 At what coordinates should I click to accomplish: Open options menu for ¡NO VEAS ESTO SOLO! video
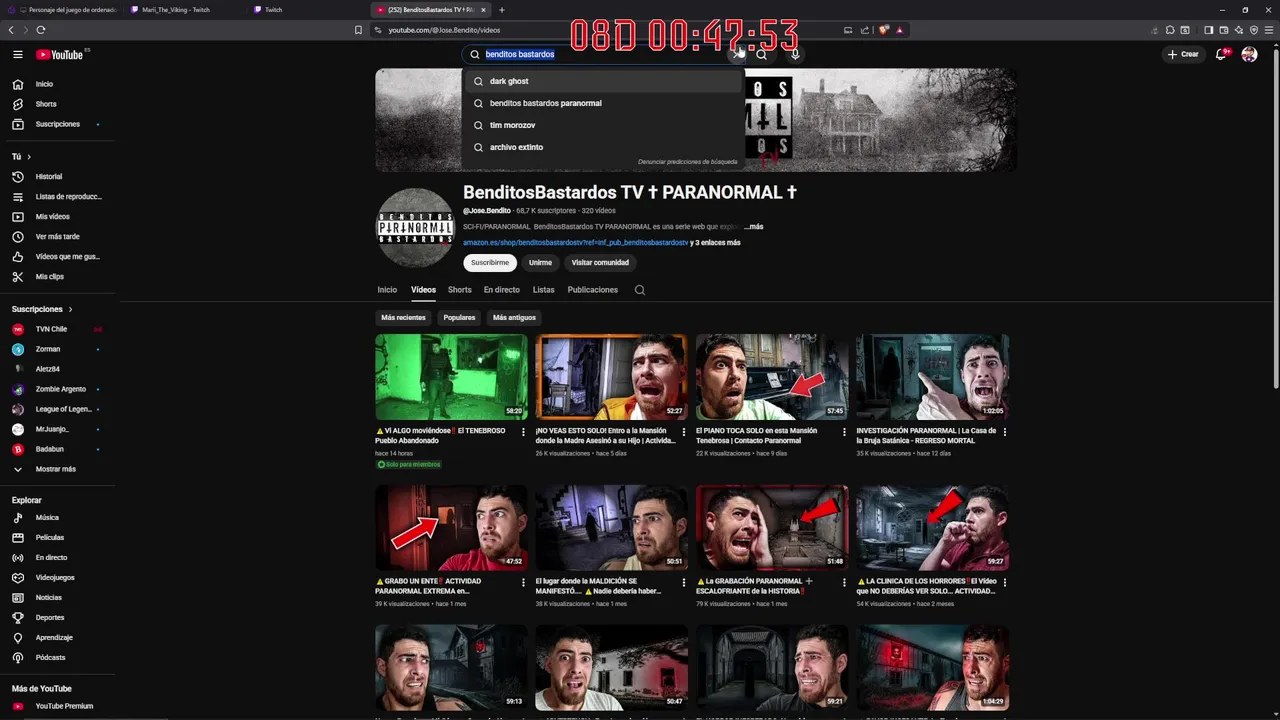[685, 432]
